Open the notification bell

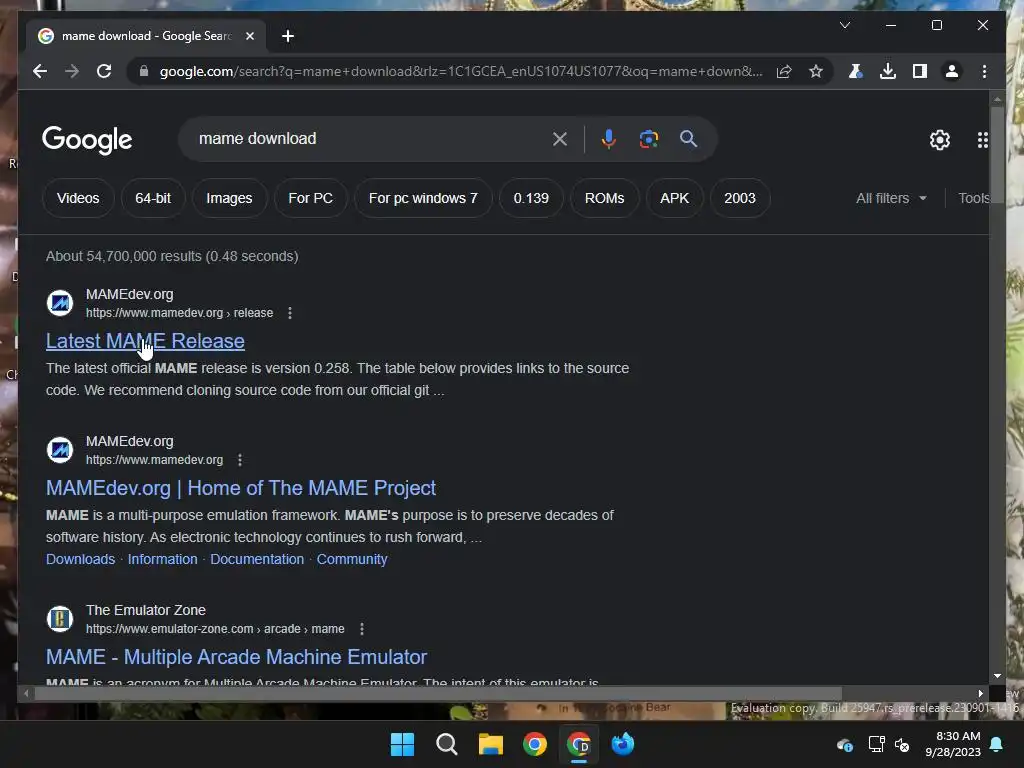coord(997,744)
